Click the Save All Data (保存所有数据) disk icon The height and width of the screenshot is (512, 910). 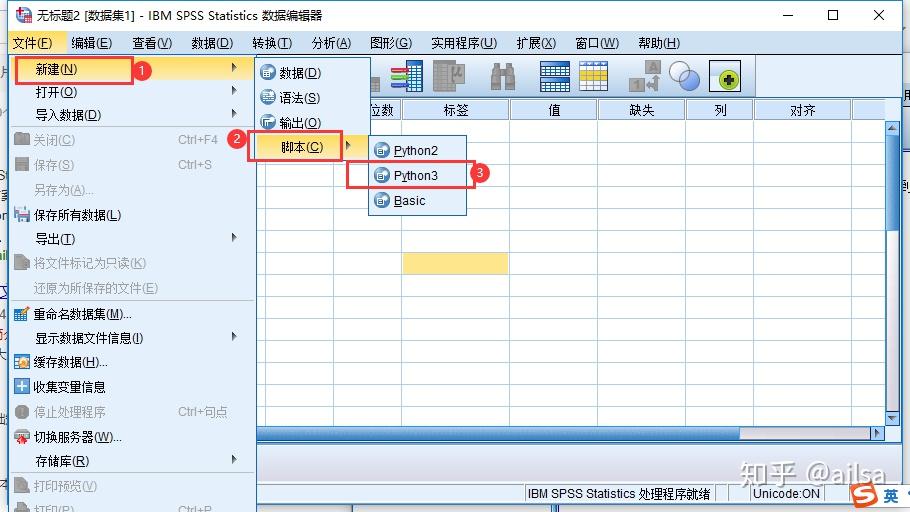(22, 215)
